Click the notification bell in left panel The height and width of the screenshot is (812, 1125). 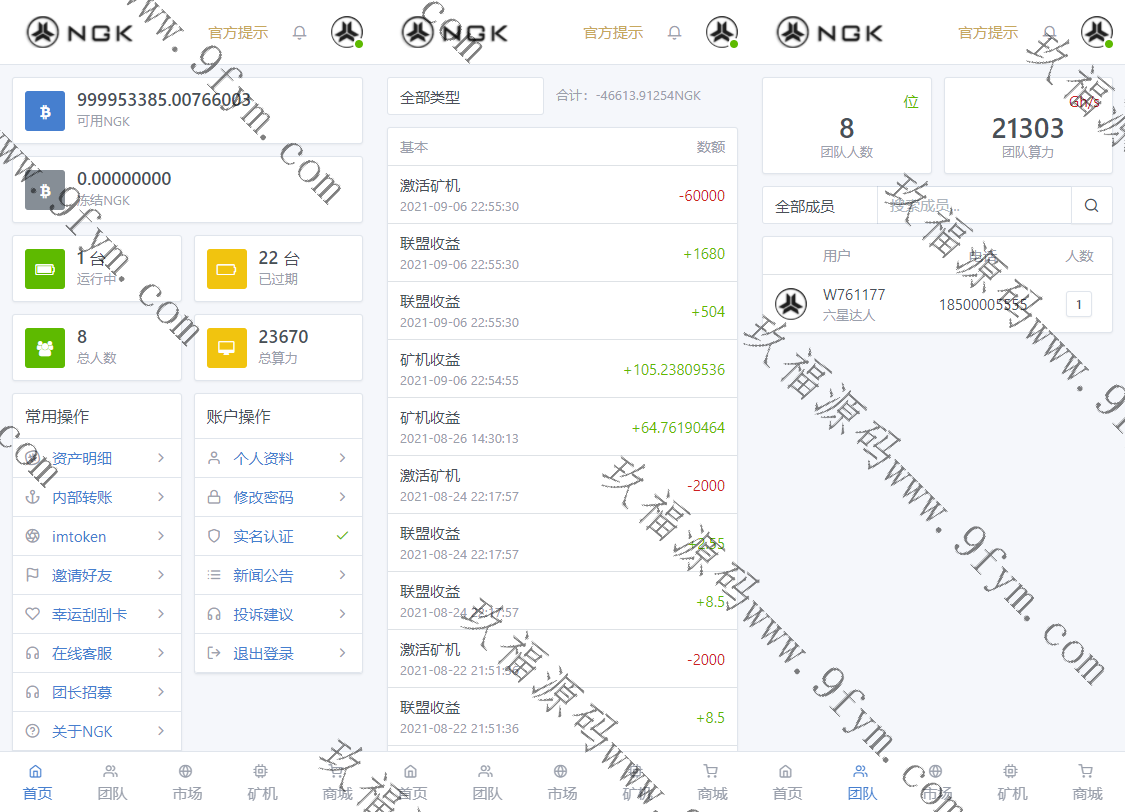click(299, 33)
